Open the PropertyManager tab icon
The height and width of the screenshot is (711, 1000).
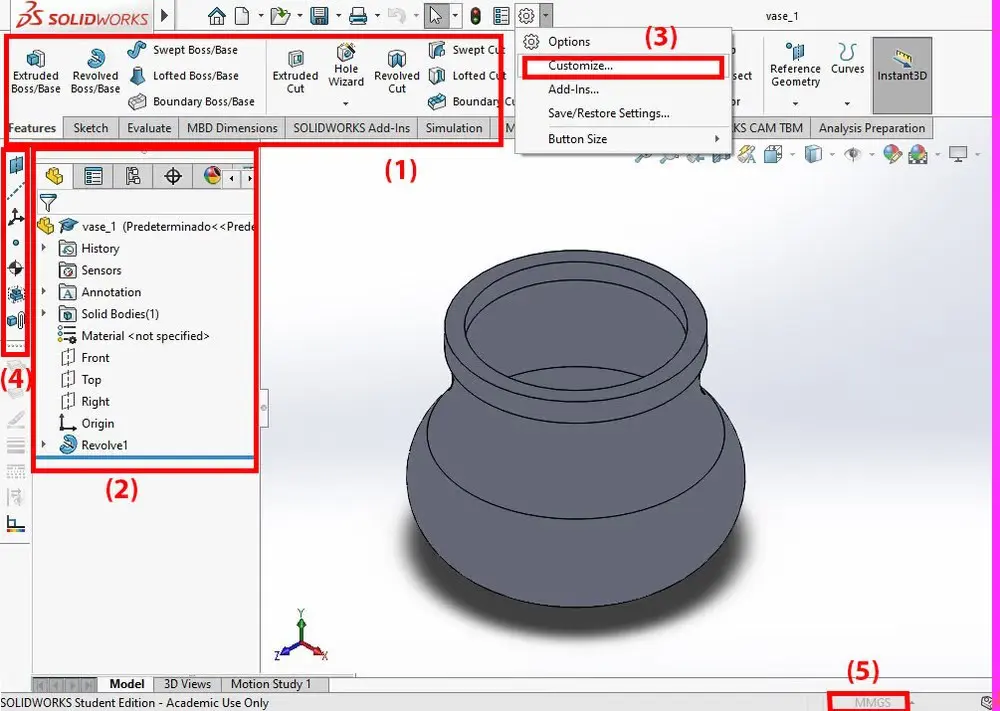93,177
